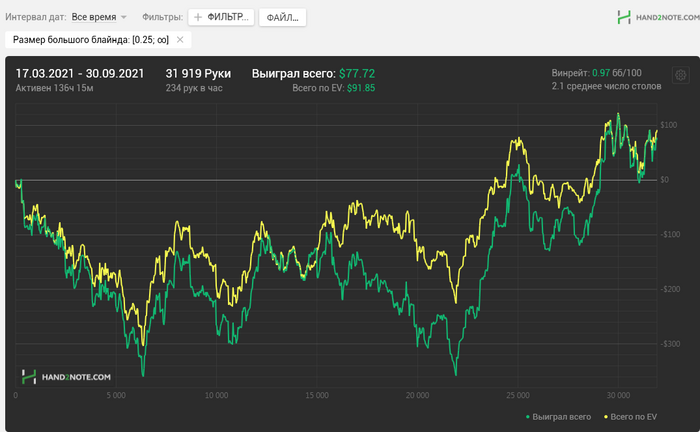
Task: Open the 'Все время' date interval dropdown
Action: [99, 17]
